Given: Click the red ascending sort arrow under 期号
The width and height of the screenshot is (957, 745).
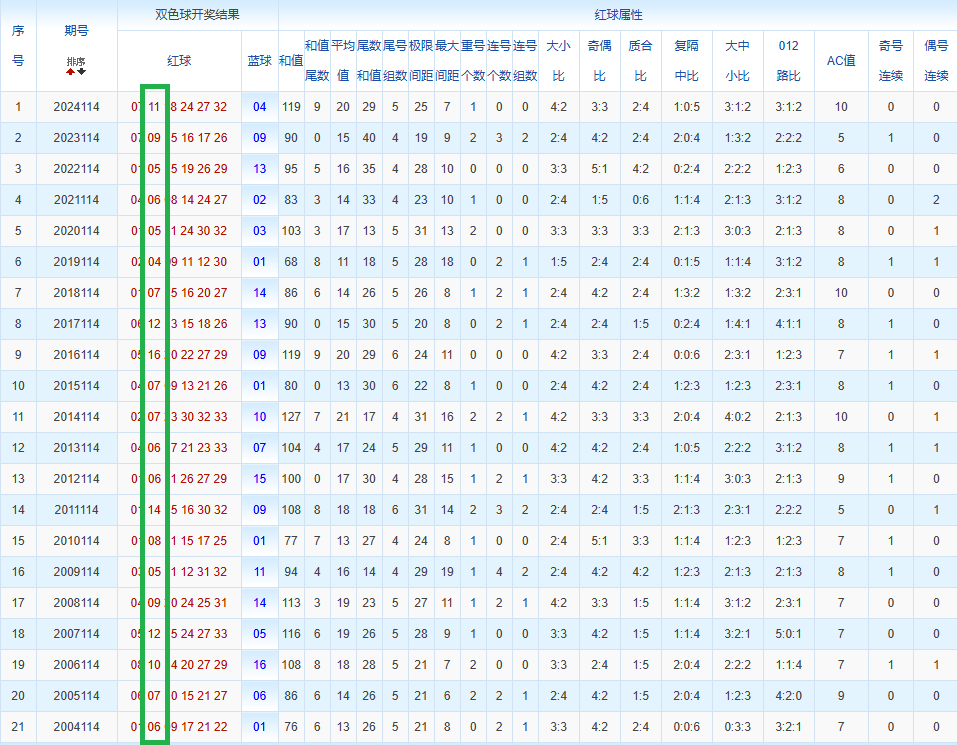Looking at the screenshot, I should [71, 71].
